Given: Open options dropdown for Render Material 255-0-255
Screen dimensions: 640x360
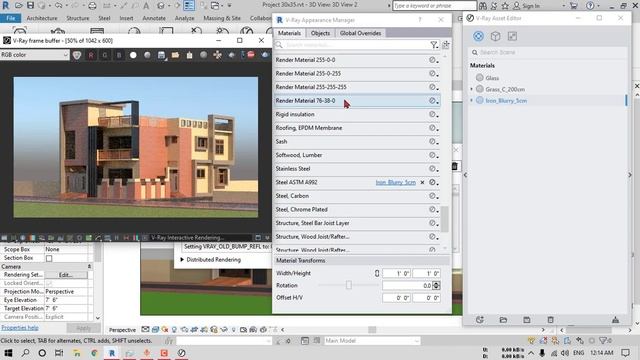Looking at the screenshot, I should tap(433, 73).
